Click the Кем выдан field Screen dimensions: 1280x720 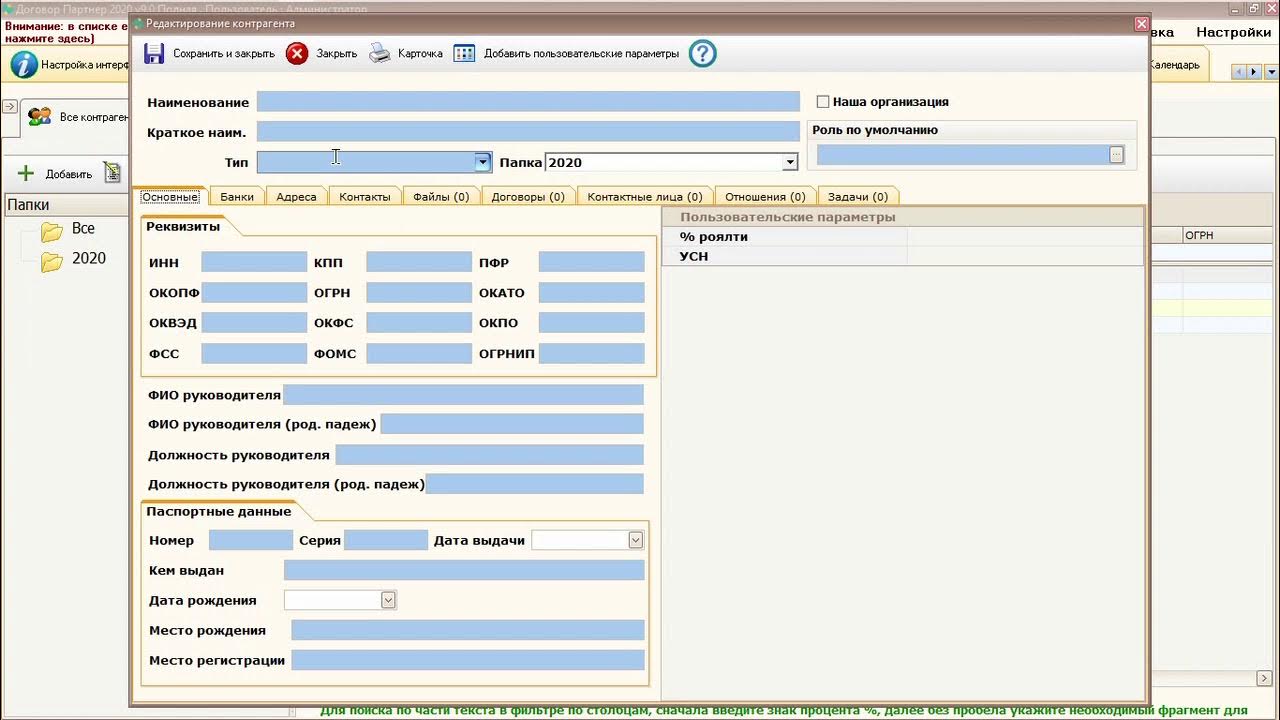[464, 570]
